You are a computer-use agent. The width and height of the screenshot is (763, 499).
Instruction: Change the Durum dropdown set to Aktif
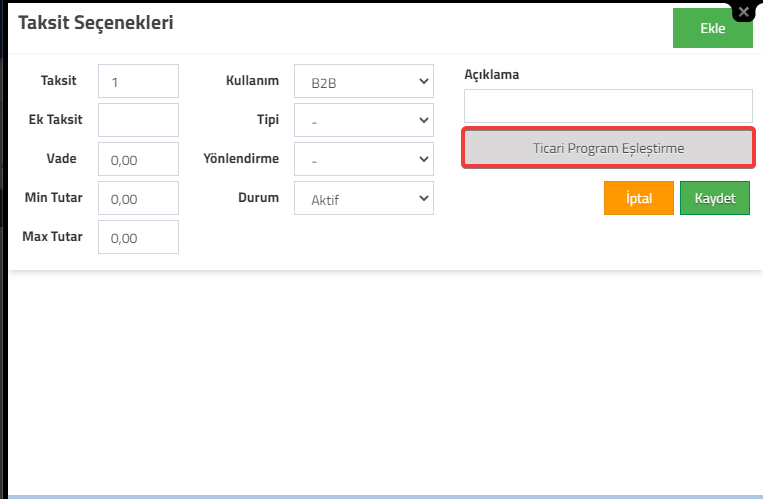click(x=363, y=198)
